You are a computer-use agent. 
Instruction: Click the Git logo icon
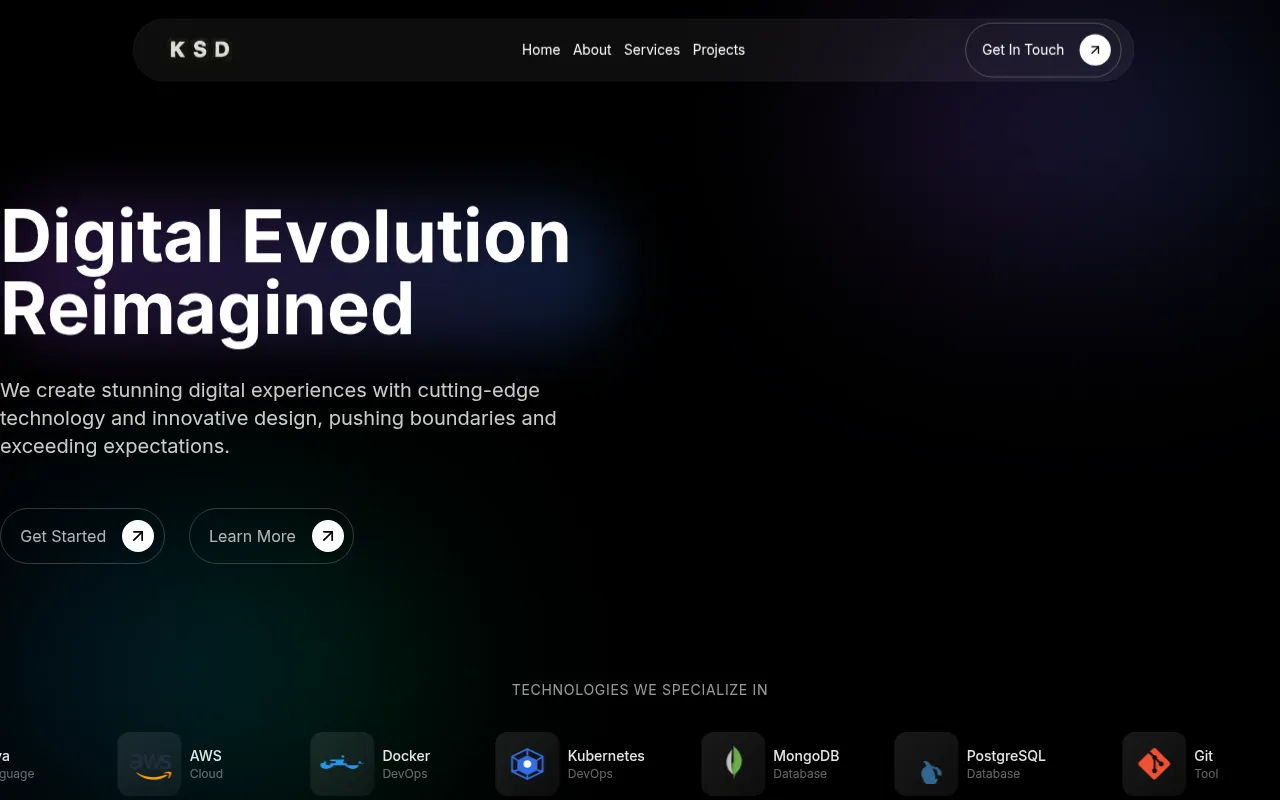click(1154, 764)
